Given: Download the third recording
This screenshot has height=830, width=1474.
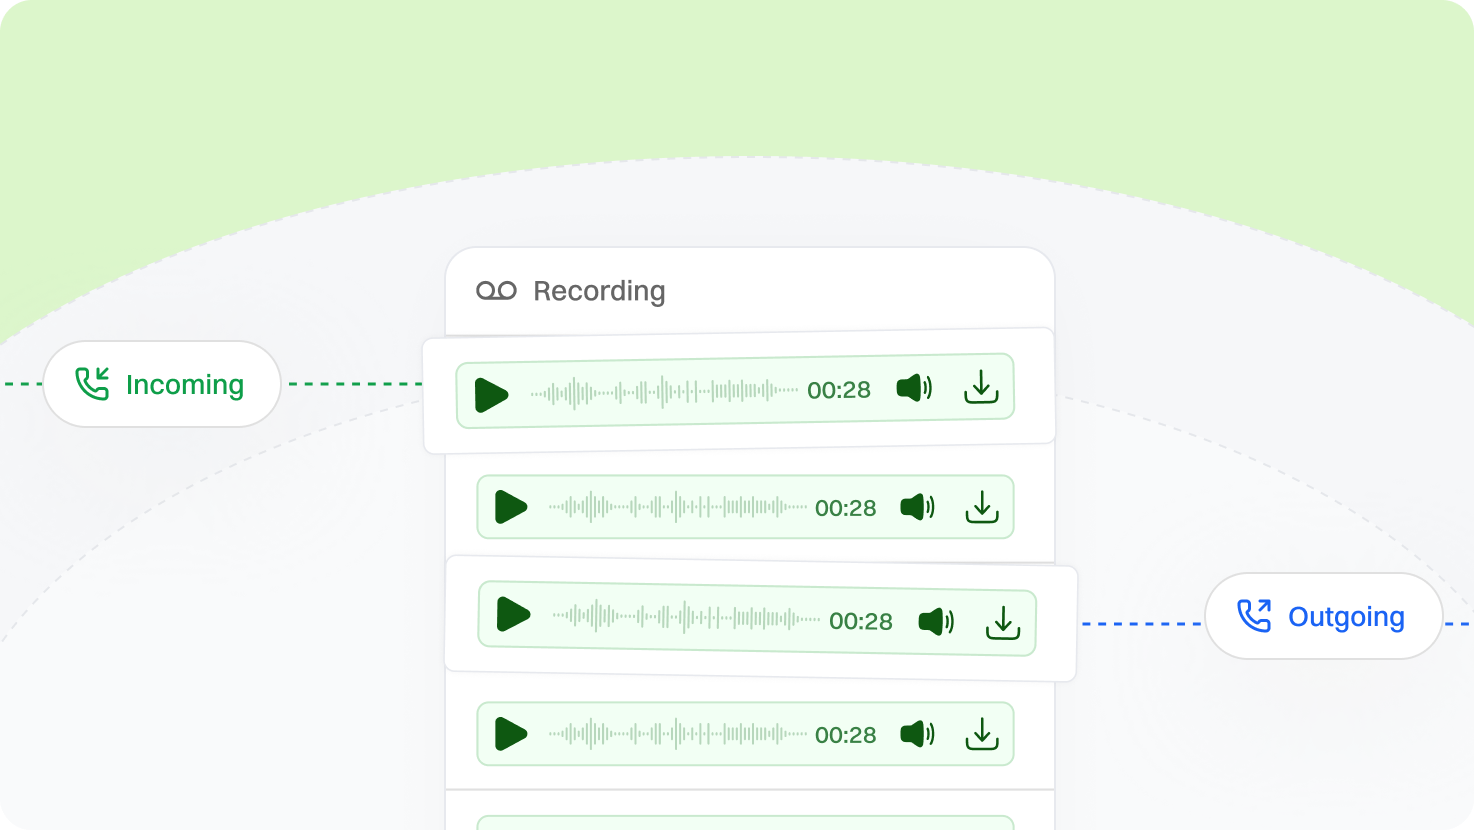Looking at the screenshot, I should tap(1002, 623).
